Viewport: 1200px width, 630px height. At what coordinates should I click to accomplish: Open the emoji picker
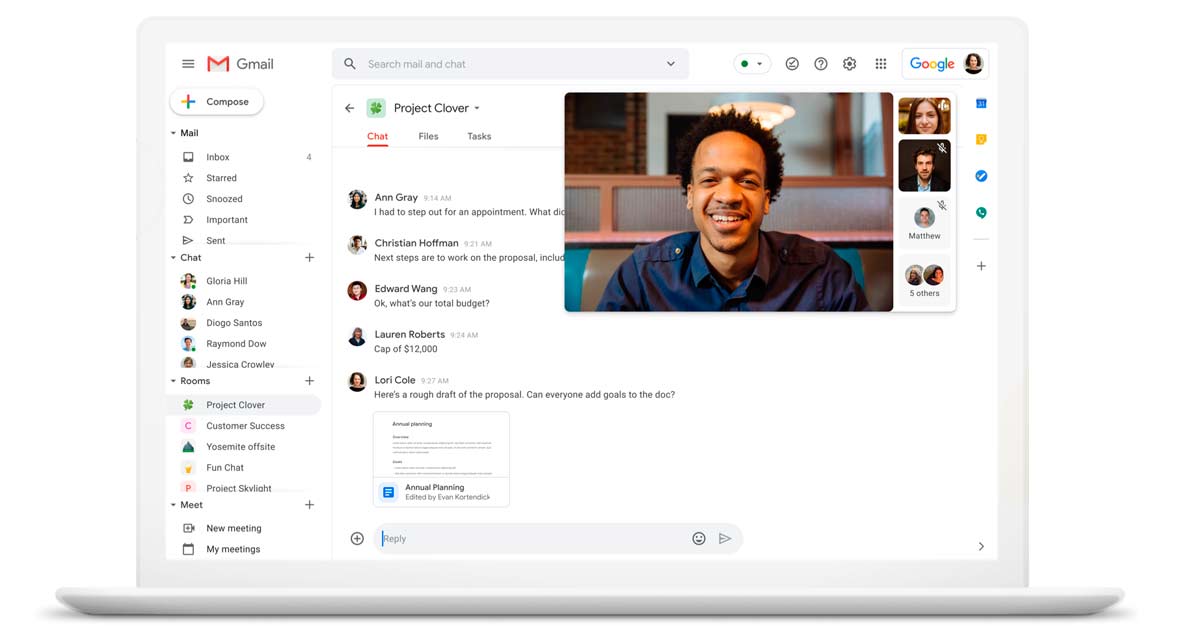[x=699, y=539]
